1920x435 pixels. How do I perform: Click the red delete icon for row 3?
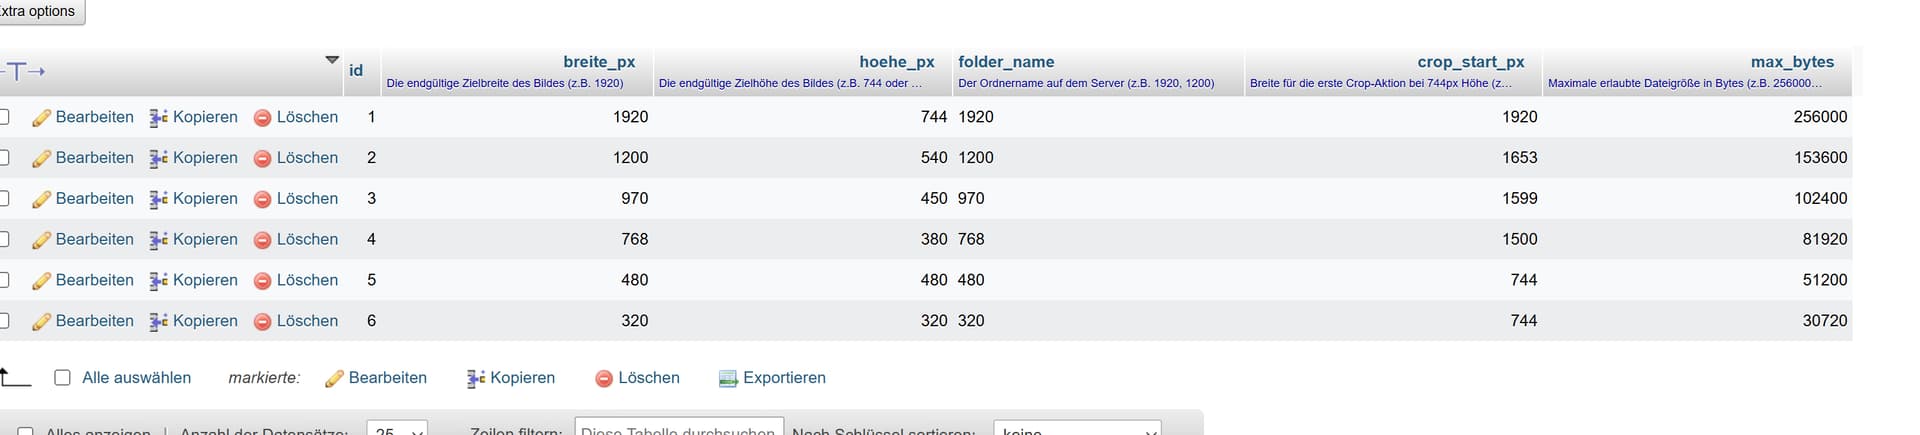262,199
